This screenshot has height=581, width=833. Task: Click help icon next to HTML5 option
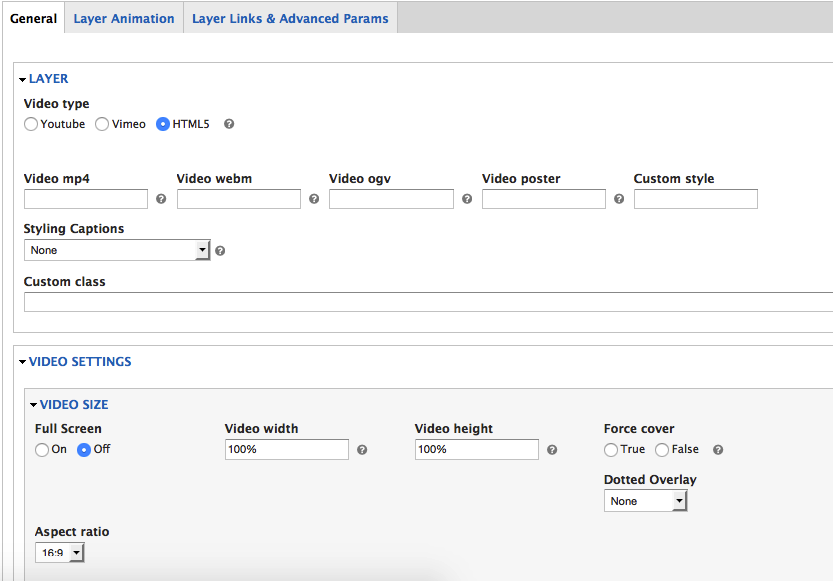[x=229, y=125]
